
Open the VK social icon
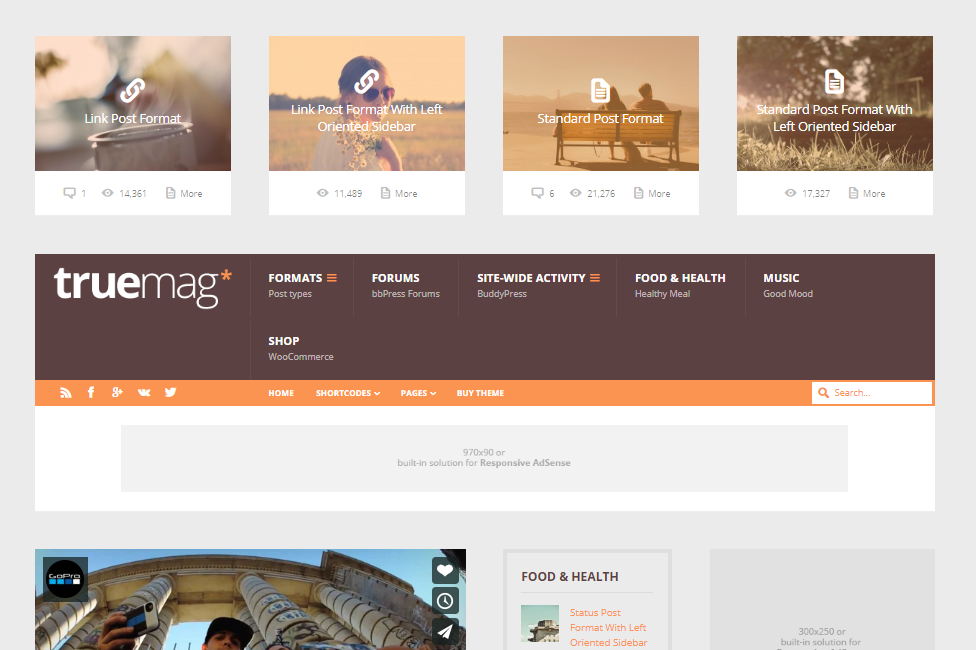pyautogui.click(x=144, y=392)
